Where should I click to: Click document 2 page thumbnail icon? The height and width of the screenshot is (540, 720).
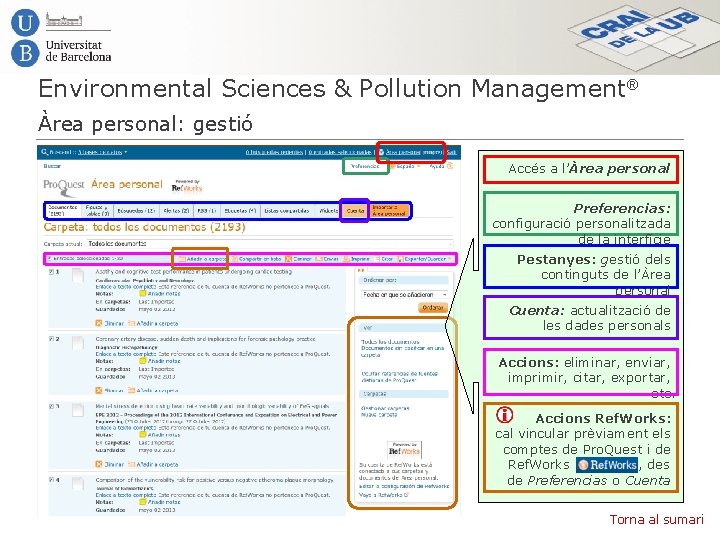78,343
